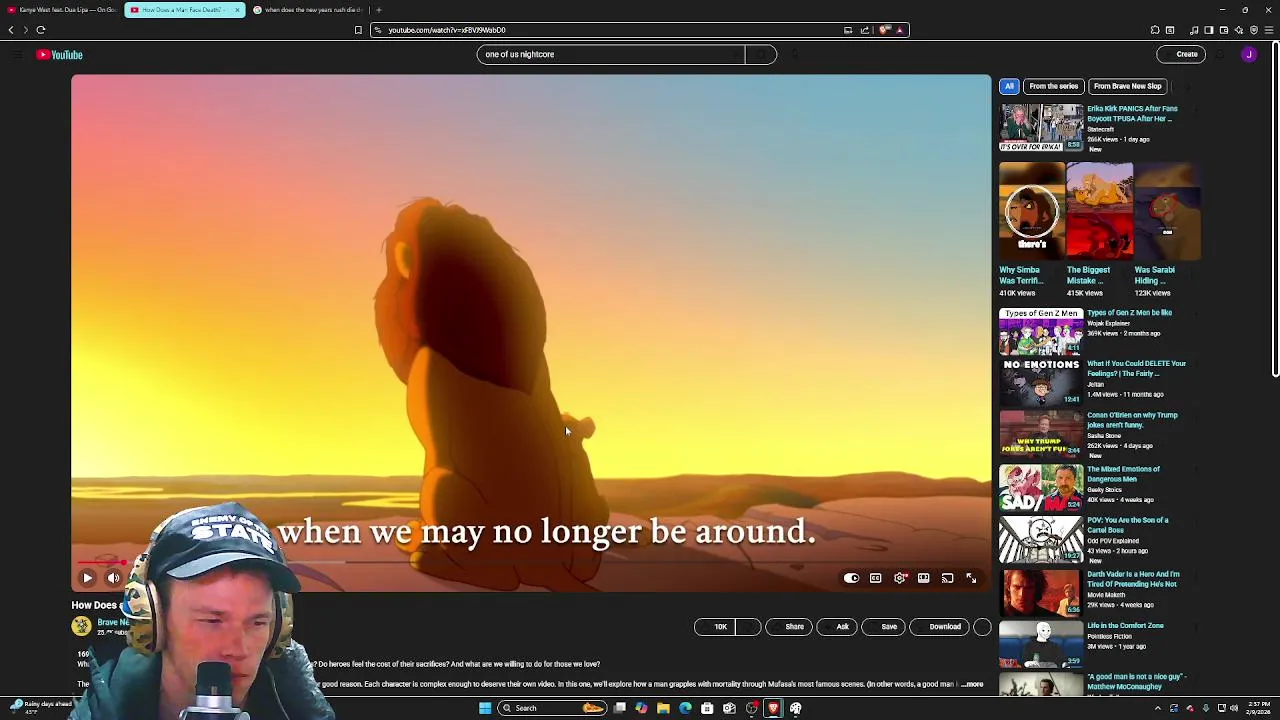
Task: Open the Brave New channel avatar
Action: click(81, 626)
